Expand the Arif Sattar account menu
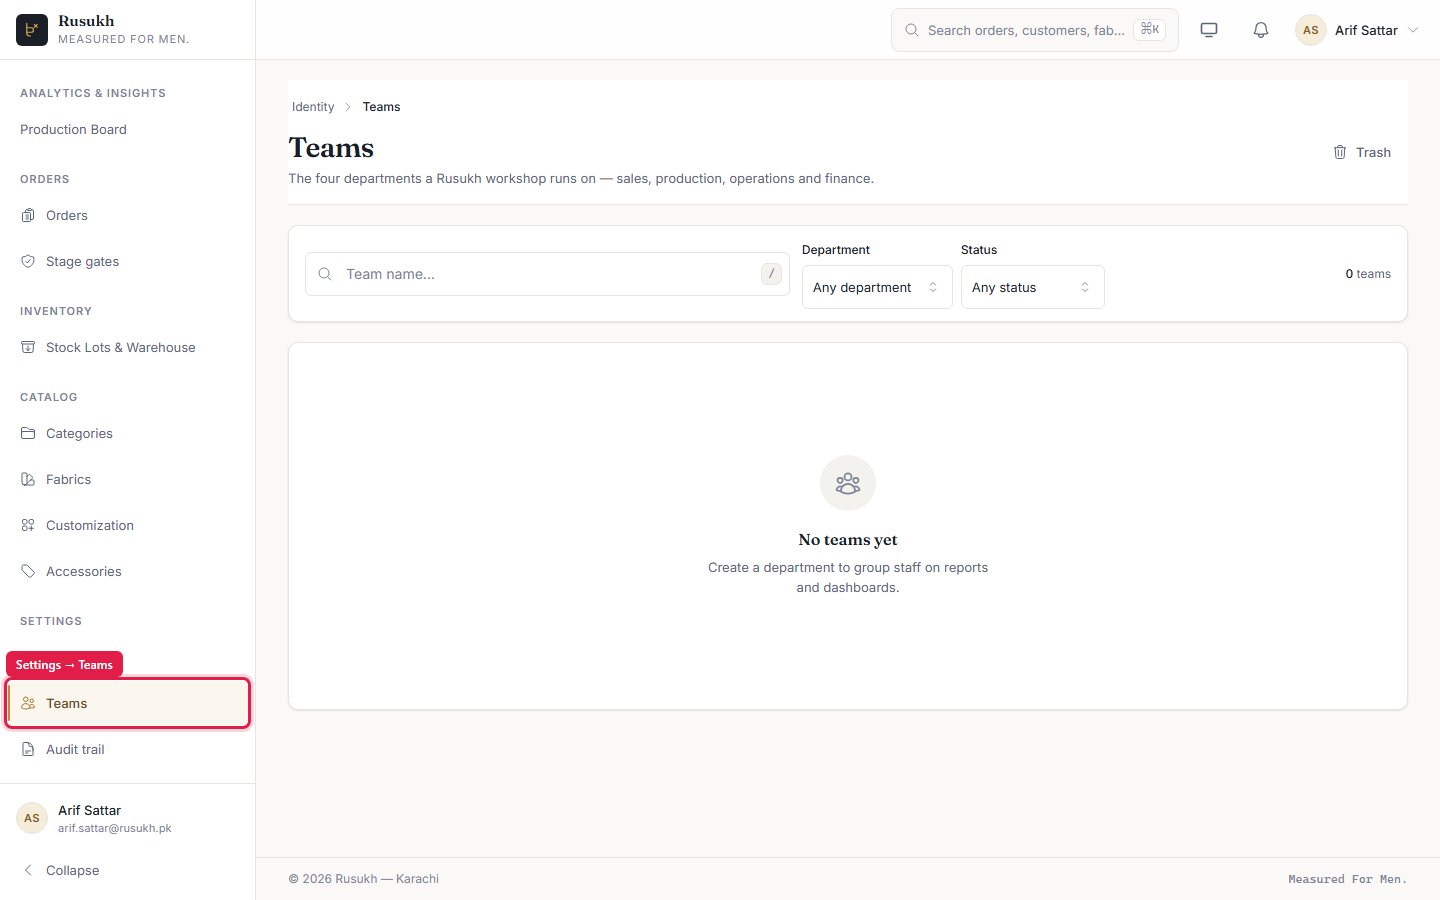 pos(1357,30)
